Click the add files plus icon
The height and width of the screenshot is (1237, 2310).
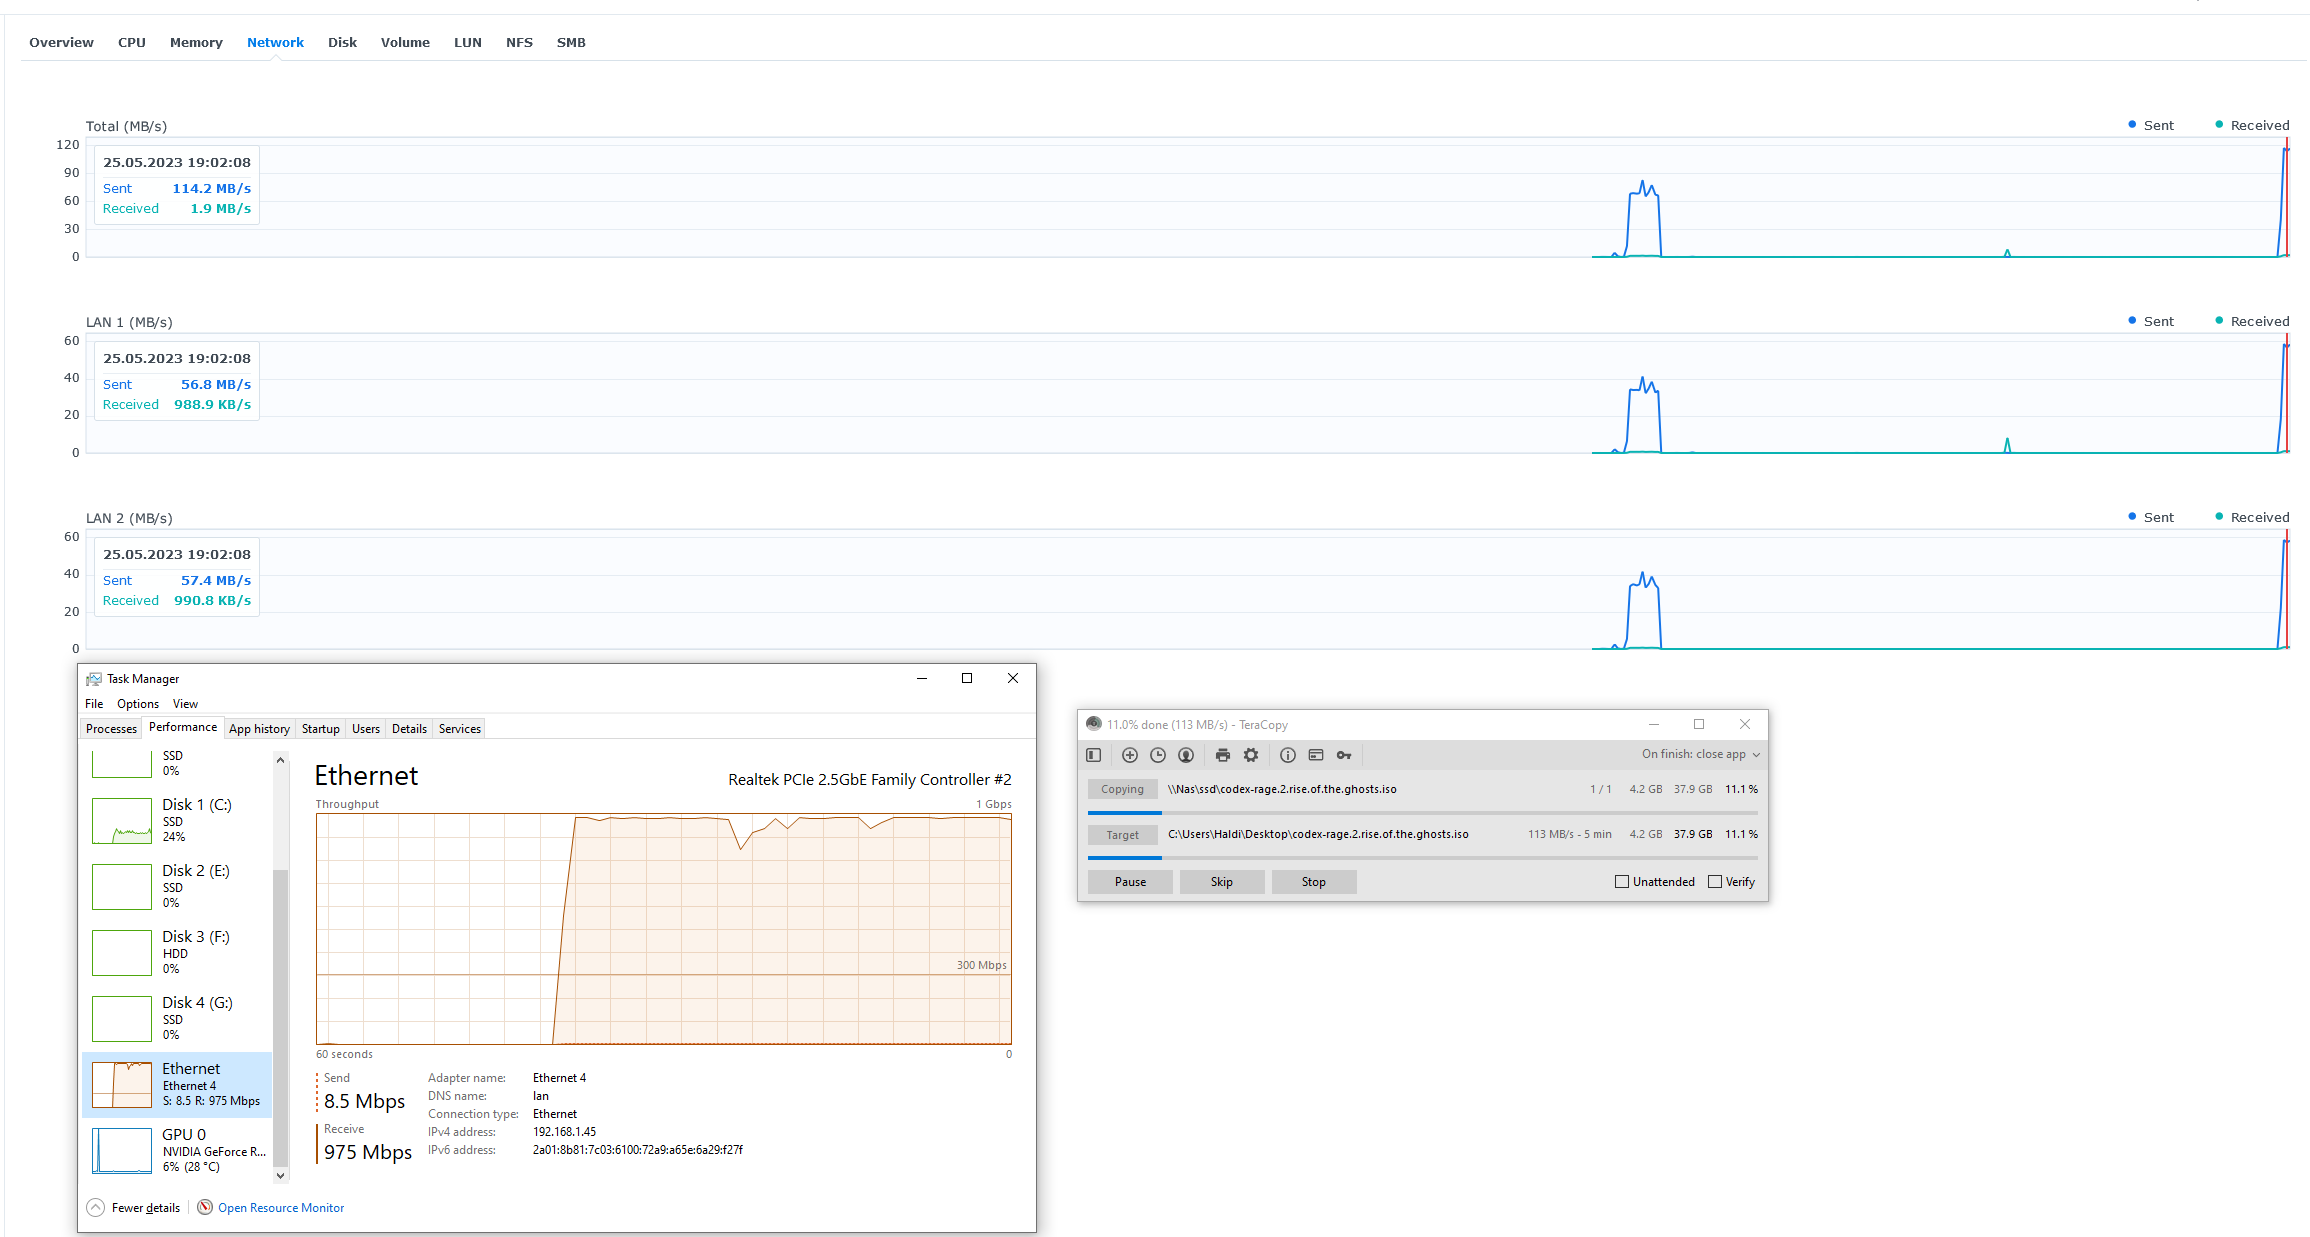tap(1130, 755)
